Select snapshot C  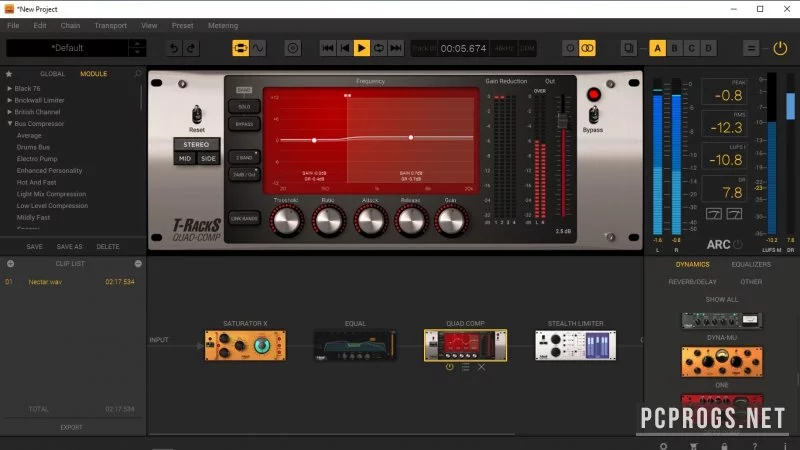691,48
